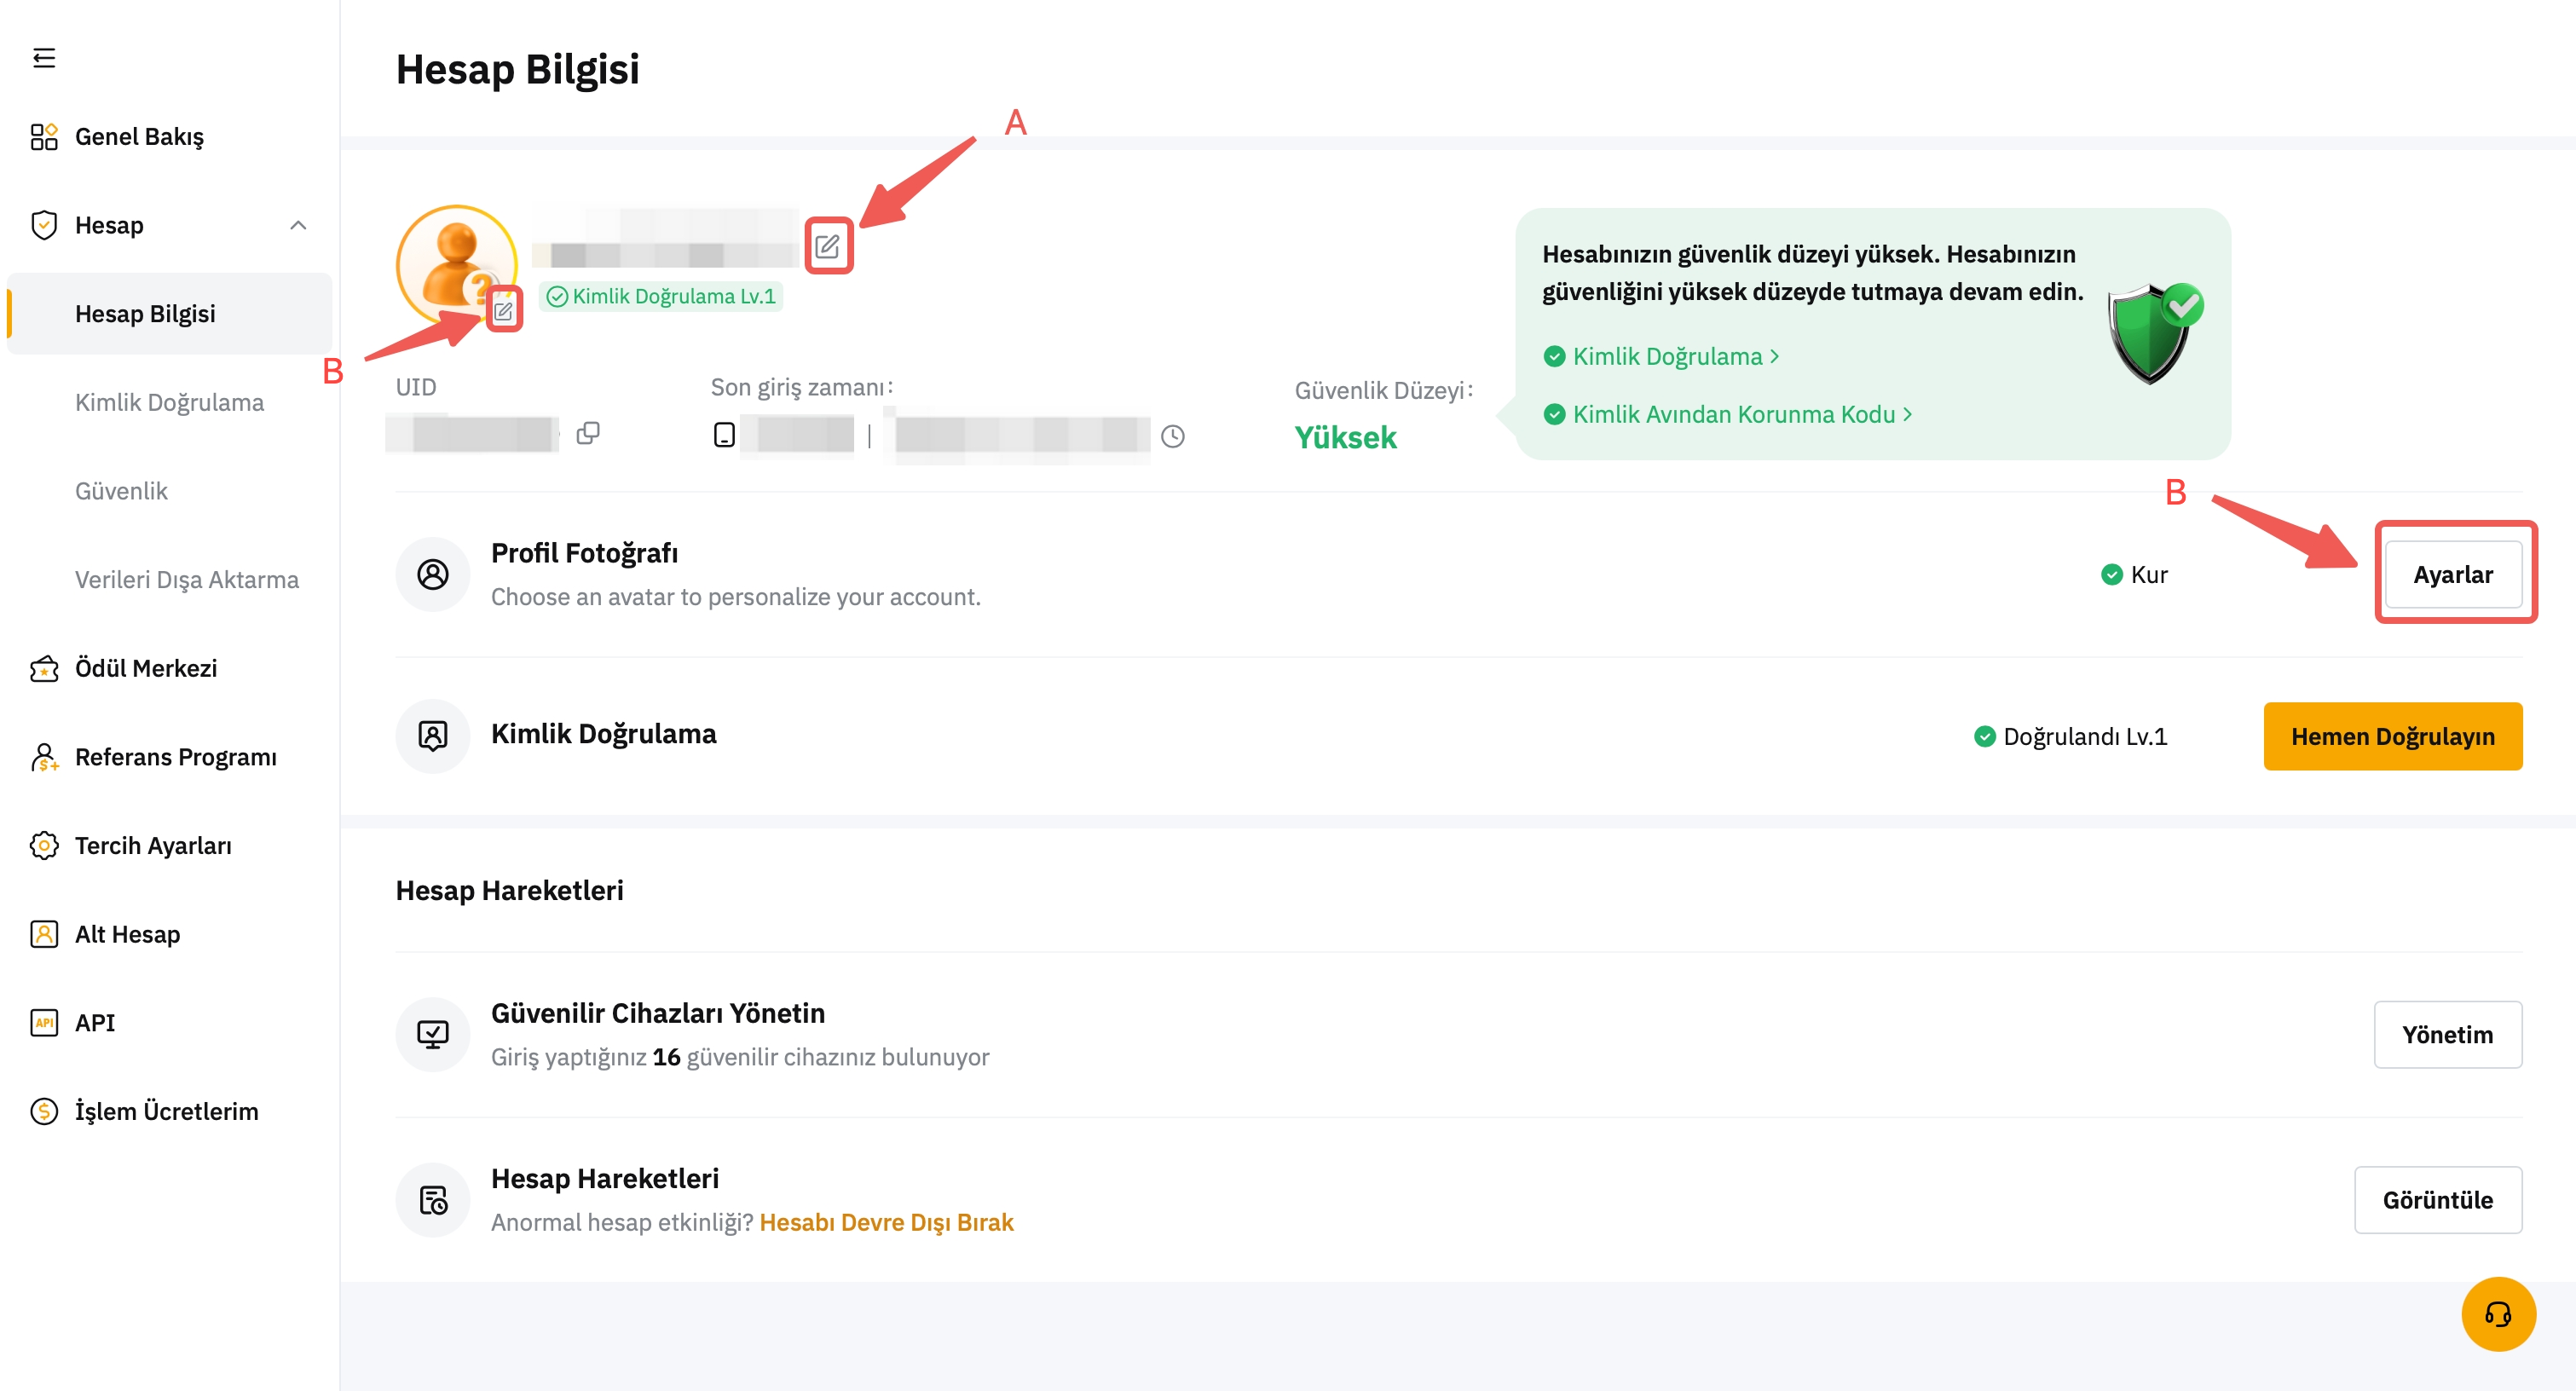Collapse the Hesap section chevron
Viewport: 2576px width, 1391px height.
click(298, 225)
